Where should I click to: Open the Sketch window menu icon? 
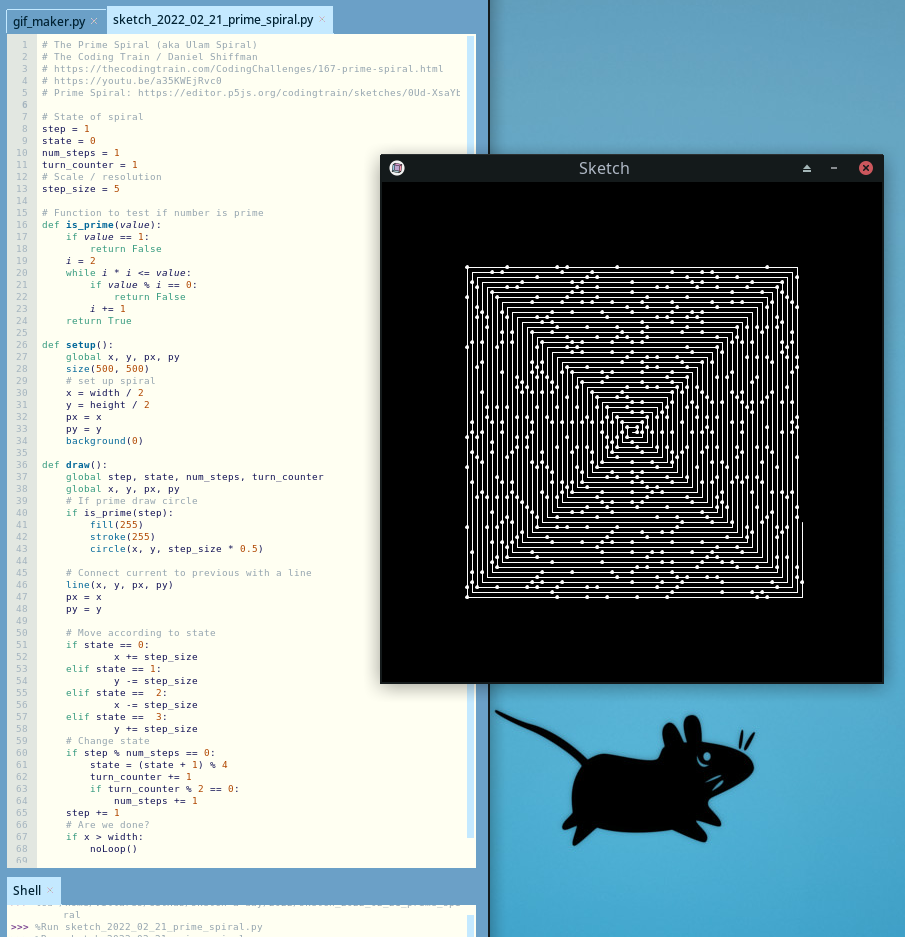pos(397,168)
